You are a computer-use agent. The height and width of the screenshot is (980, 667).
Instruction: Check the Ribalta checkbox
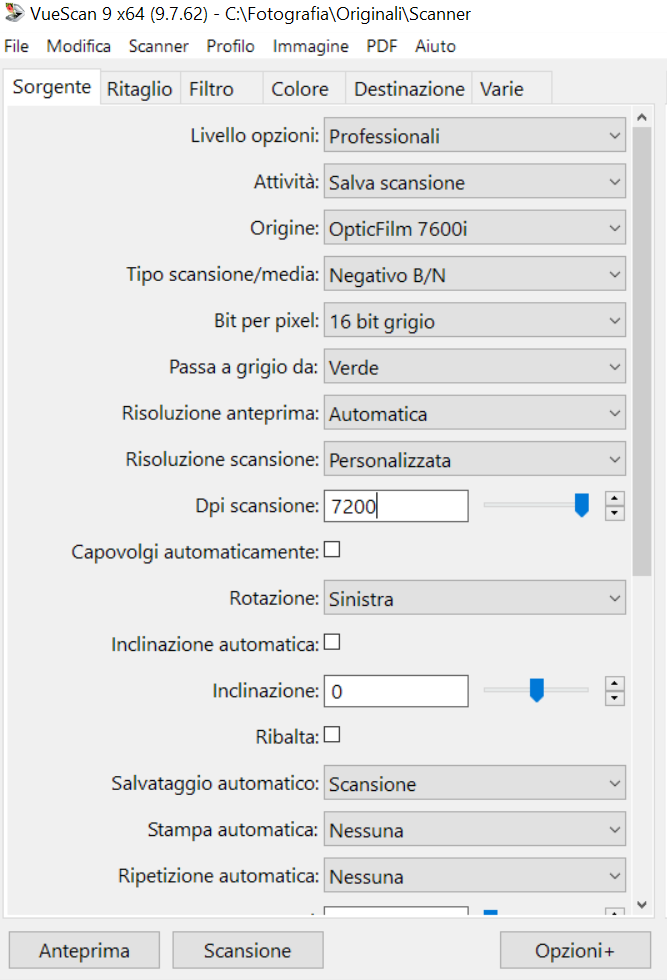(x=332, y=735)
